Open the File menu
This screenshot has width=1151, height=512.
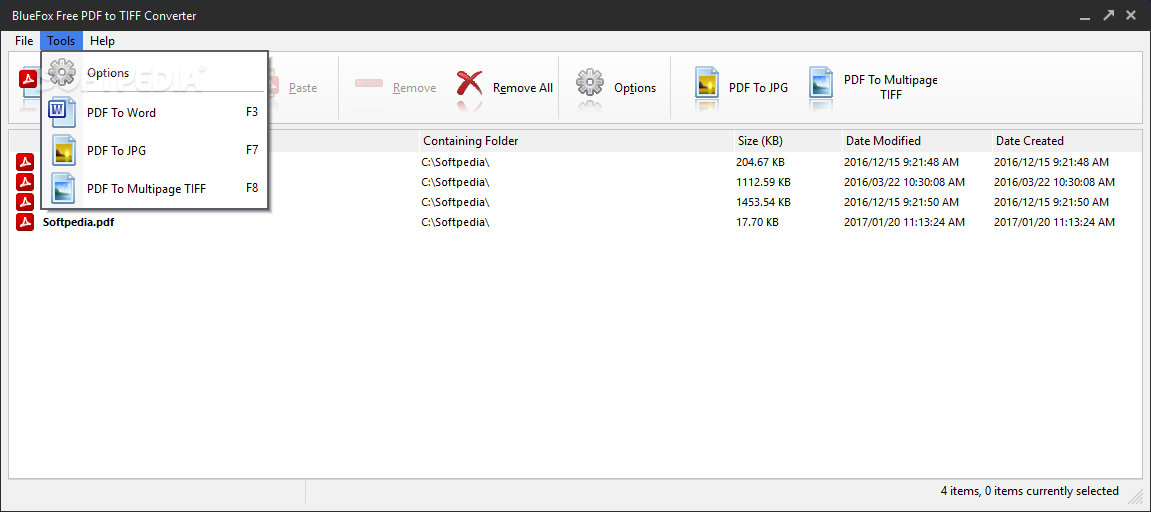pos(23,40)
